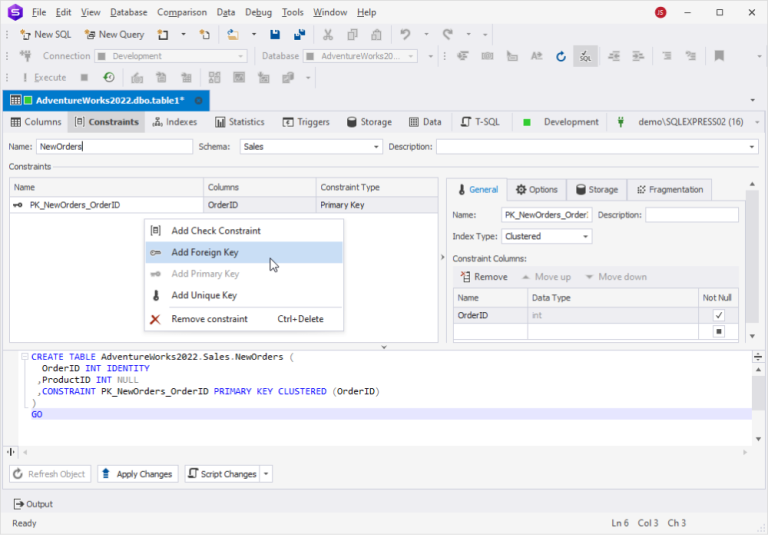
Task: Click the New Query toolbar button
Action: point(114,34)
